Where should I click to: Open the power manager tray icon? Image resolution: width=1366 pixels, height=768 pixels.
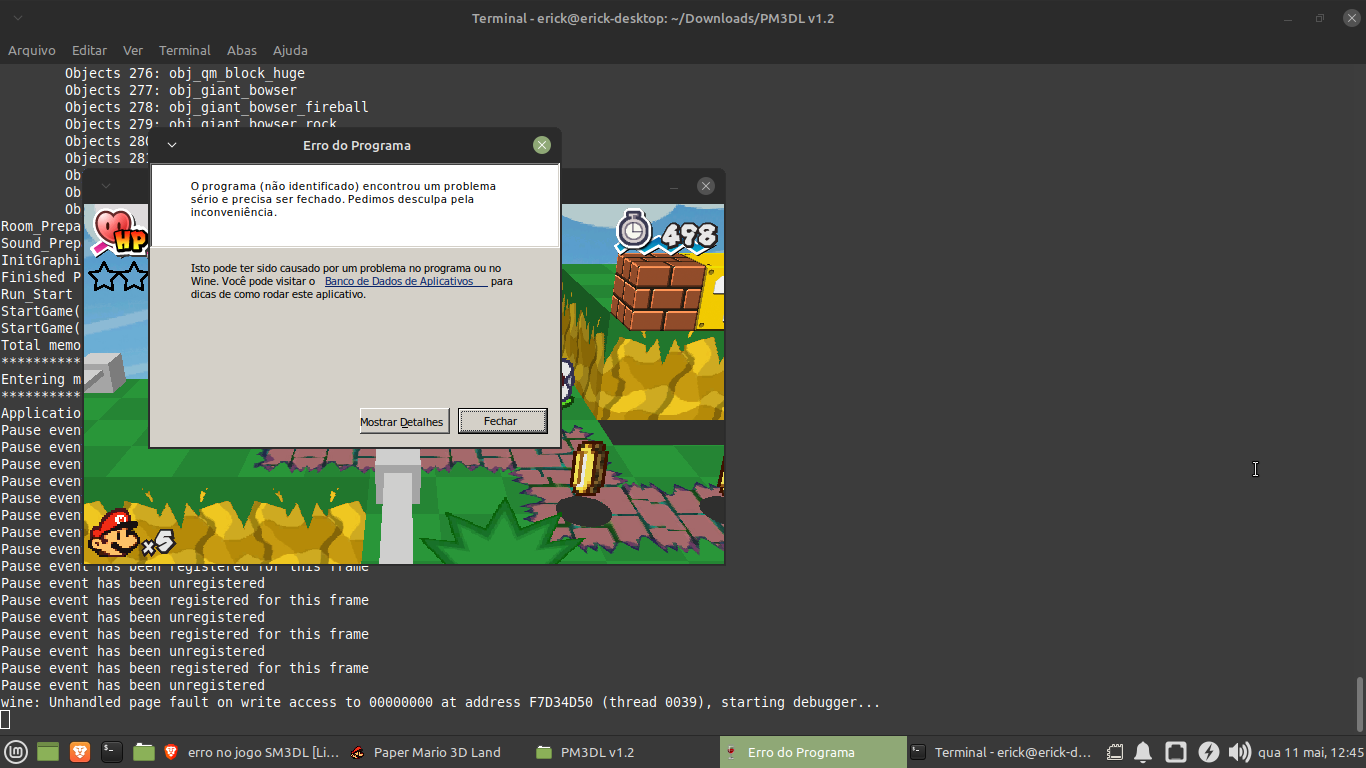1208,752
